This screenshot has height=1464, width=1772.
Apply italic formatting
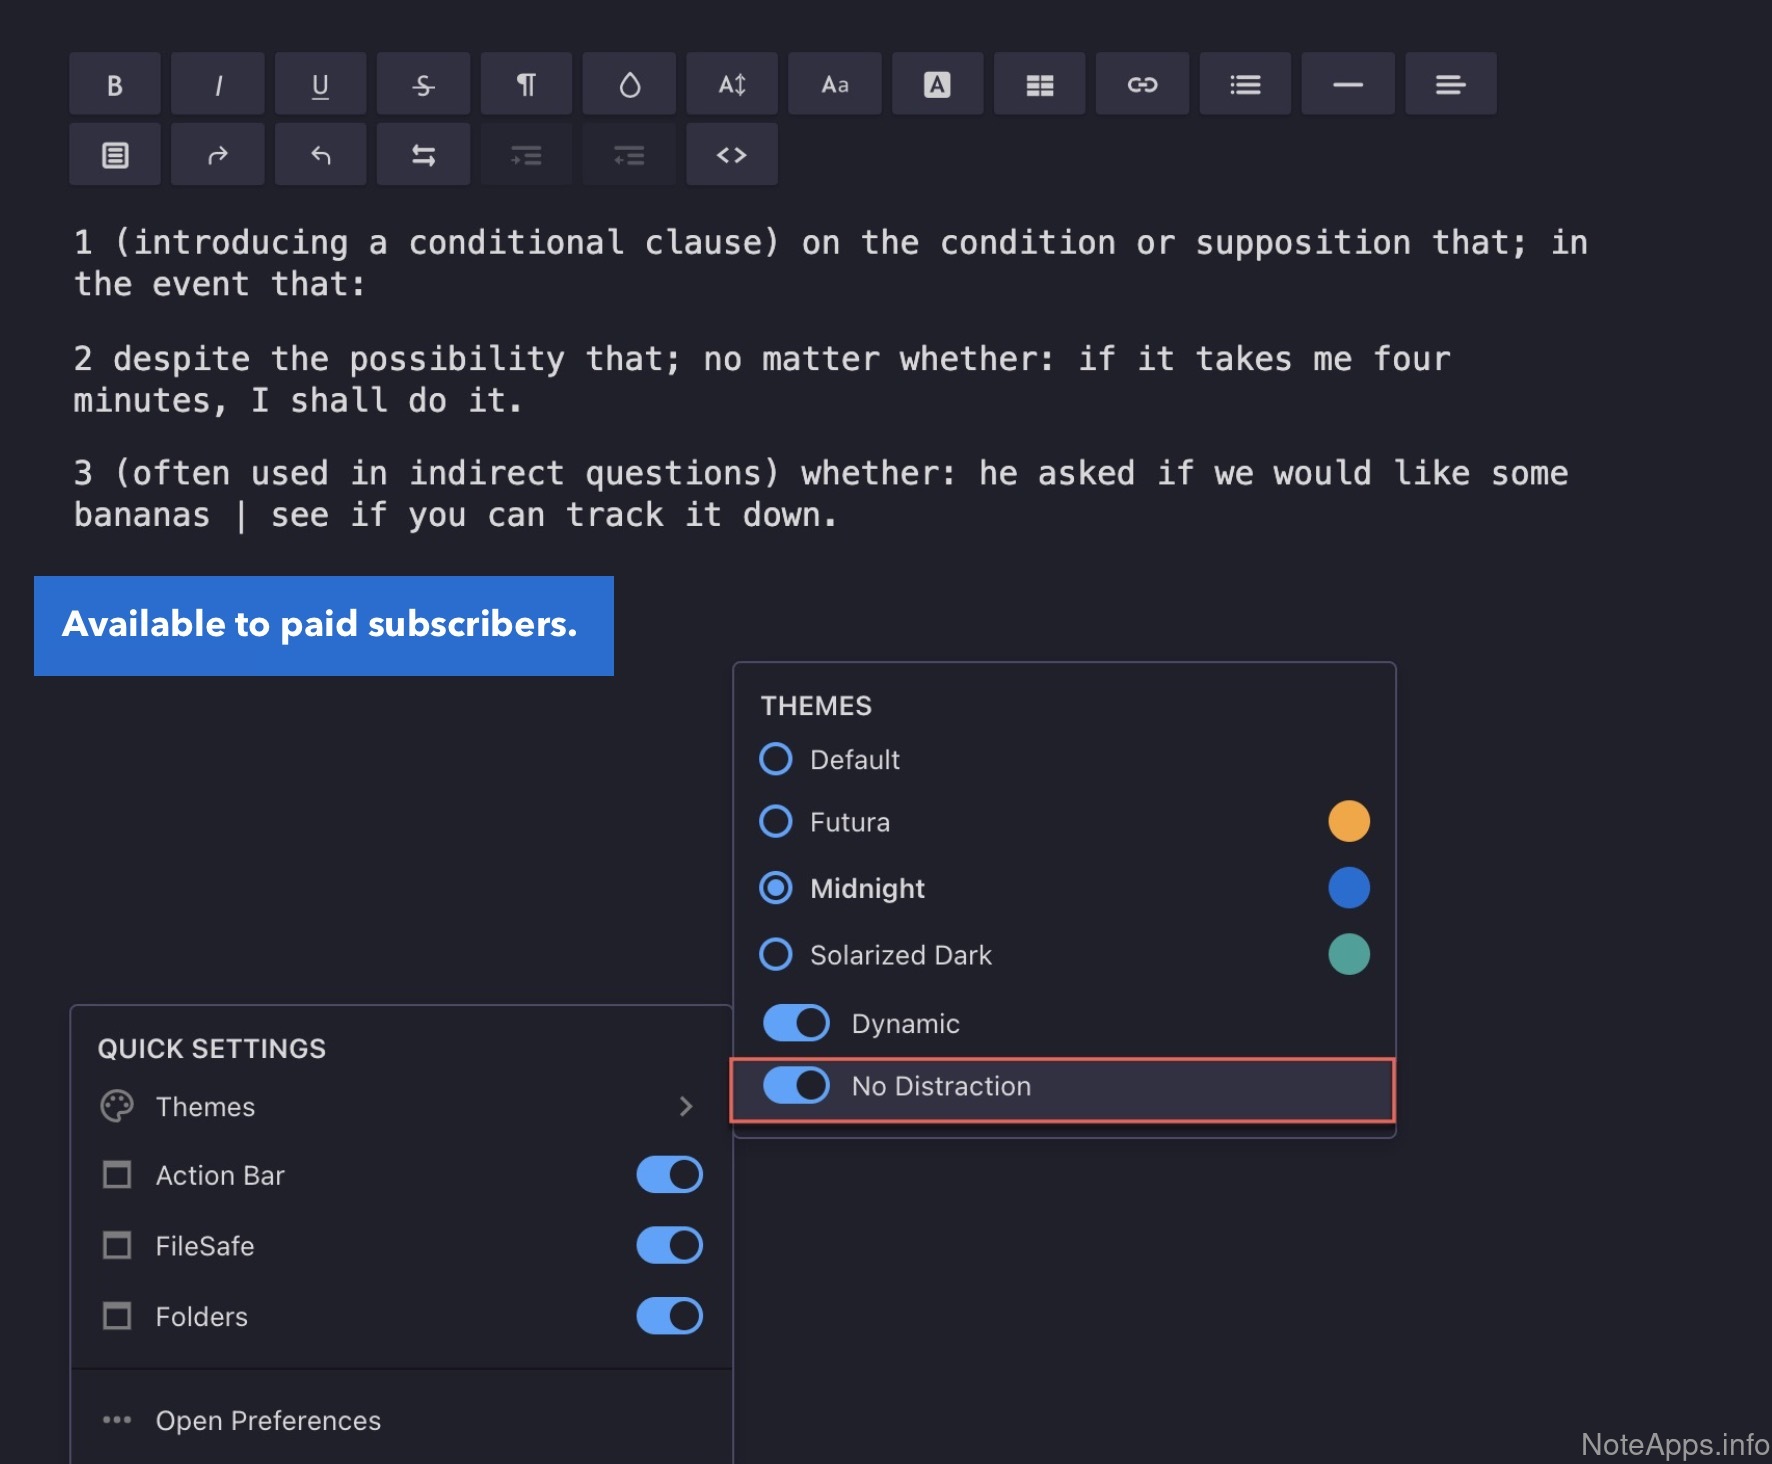tap(218, 85)
